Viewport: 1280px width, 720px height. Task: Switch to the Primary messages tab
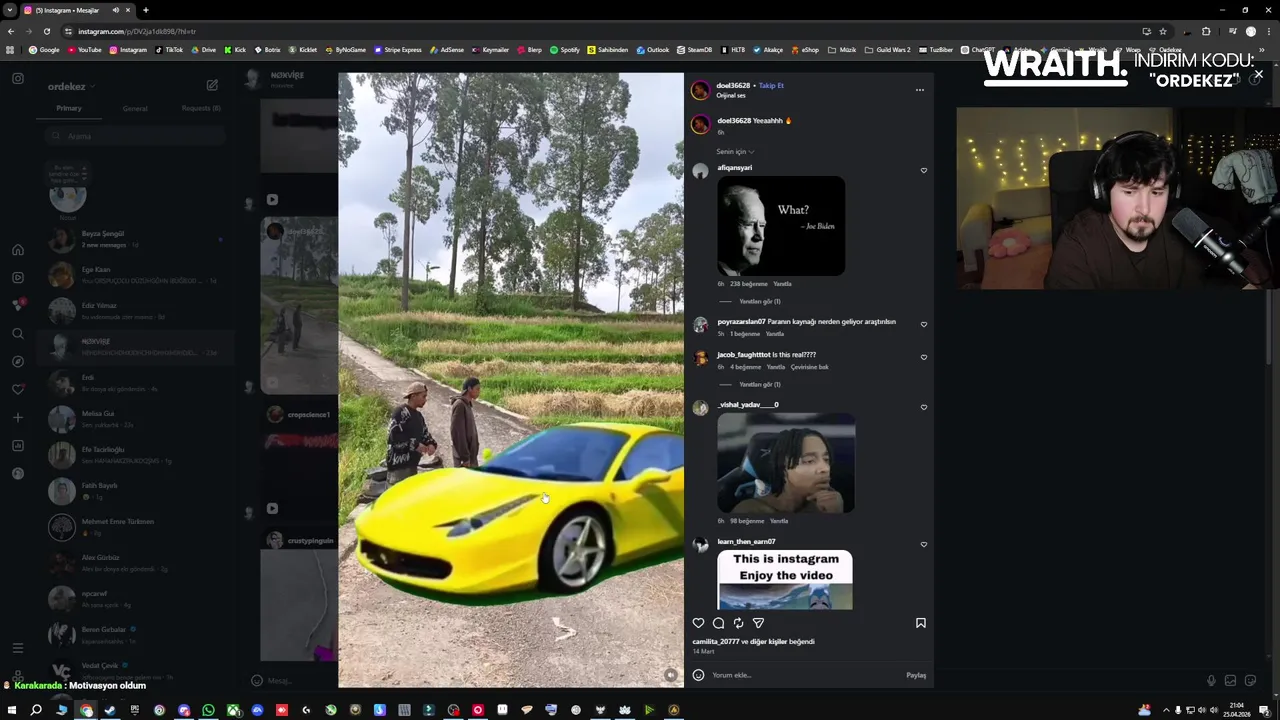(69, 108)
